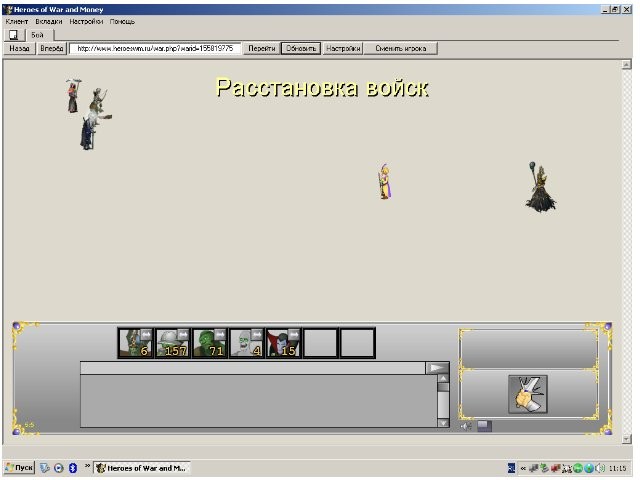This screenshot has width=640, height=480.
Task: Click the Настройки toolbar button
Action: (343, 49)
